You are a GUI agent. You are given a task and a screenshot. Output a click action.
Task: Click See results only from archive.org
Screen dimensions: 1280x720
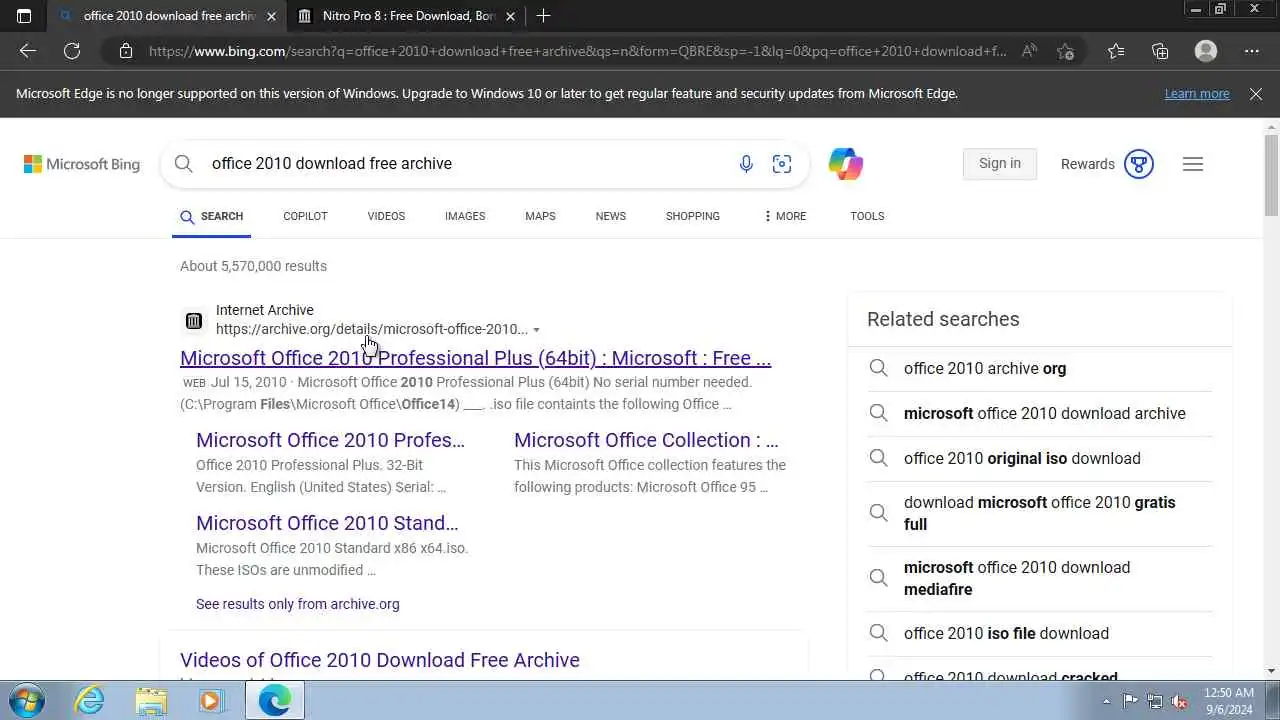(x=298, y=604)
